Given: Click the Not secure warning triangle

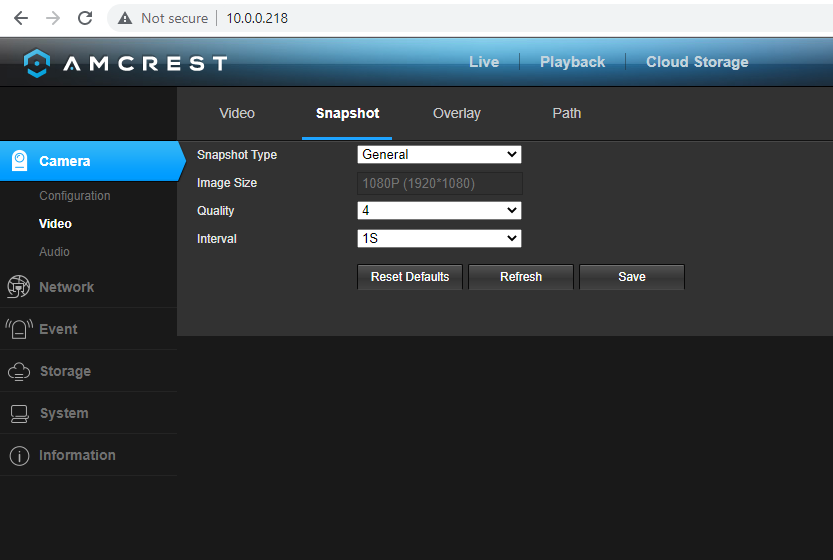Looking at the screenshot, I should pyautogui.click(x=125, y=19).
